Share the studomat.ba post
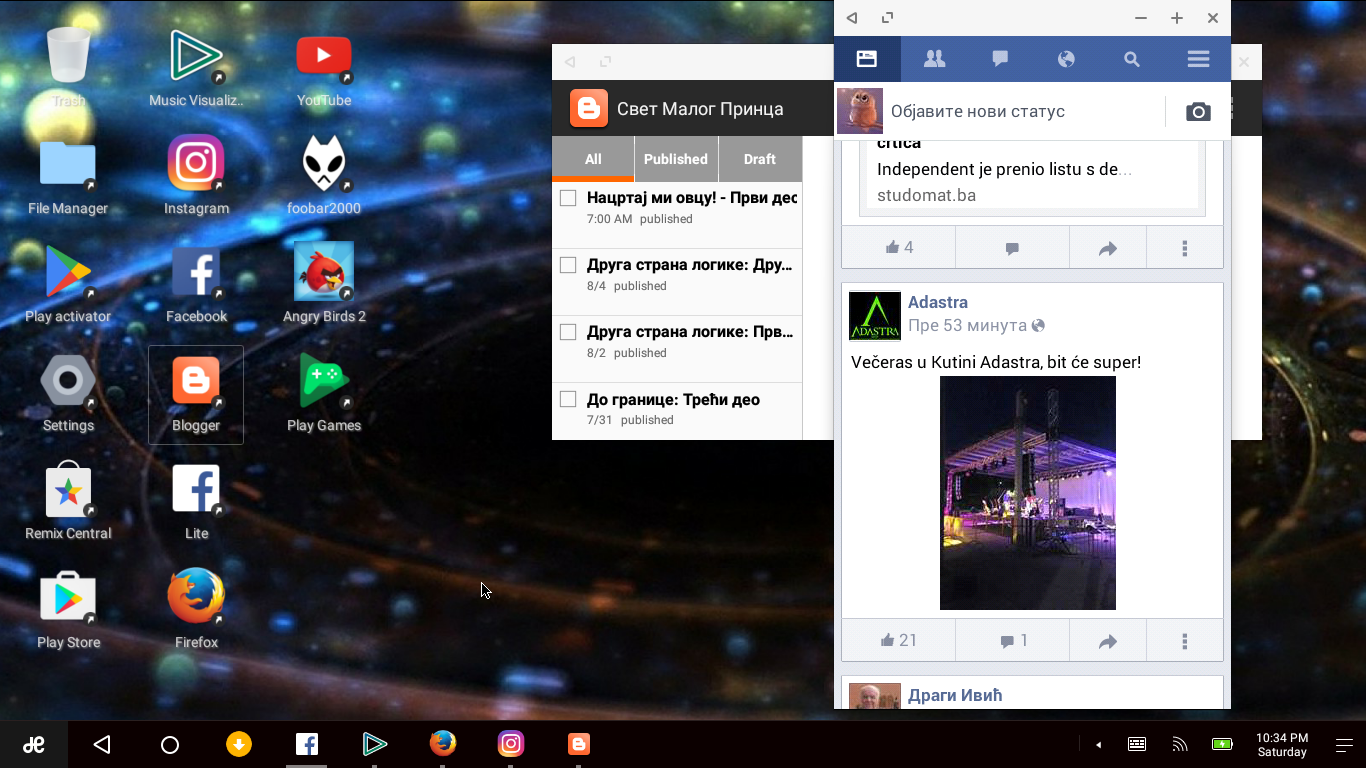Viewport: 1366px width, 768px height. [1107, 247]
